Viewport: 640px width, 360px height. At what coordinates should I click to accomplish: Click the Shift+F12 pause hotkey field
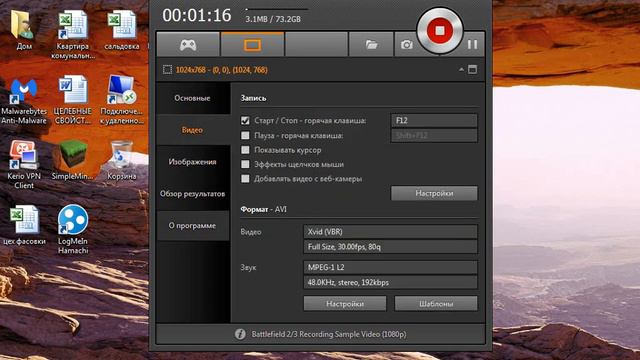coord(434,135)
